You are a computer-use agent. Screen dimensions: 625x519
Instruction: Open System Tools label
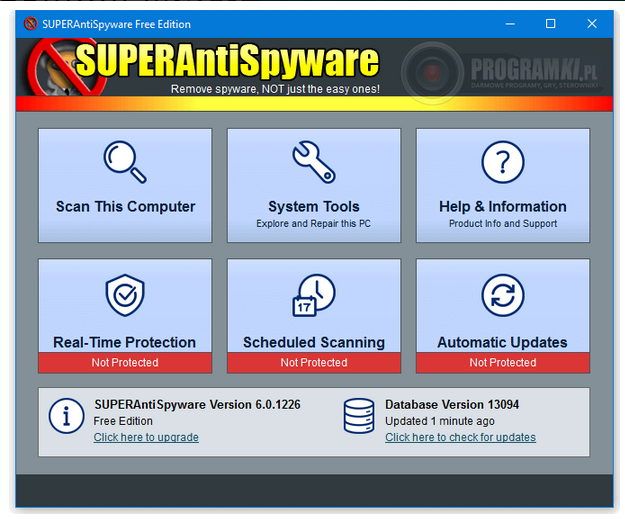click(314, 206)
